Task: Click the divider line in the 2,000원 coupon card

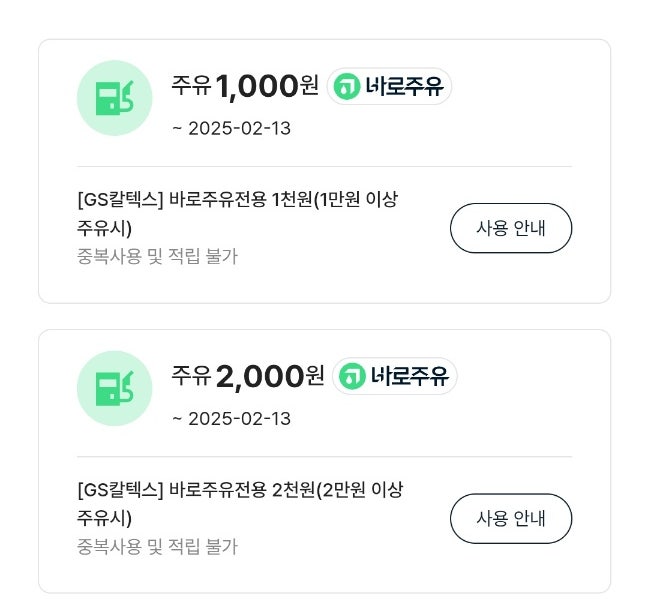Action: (x=324, y=456)
